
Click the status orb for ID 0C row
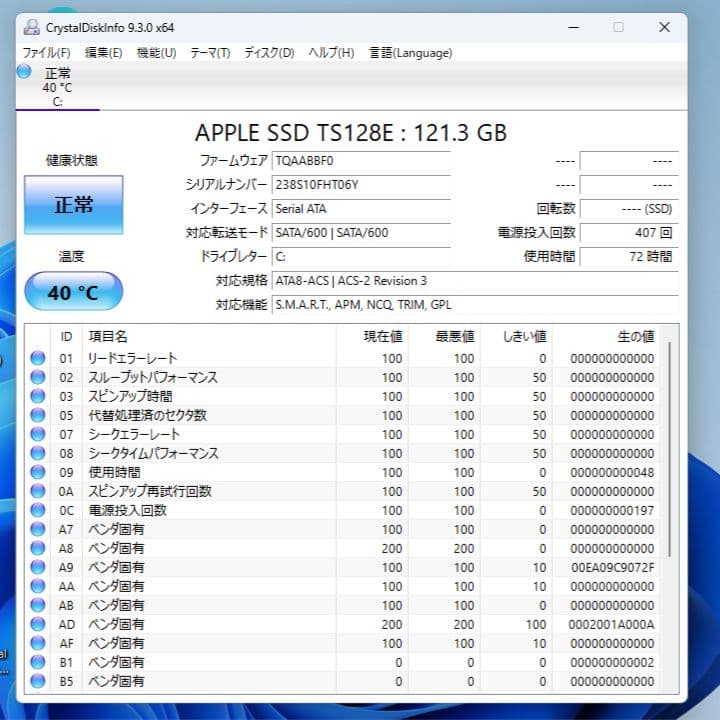pyautogui.click(x=38, y=510)
